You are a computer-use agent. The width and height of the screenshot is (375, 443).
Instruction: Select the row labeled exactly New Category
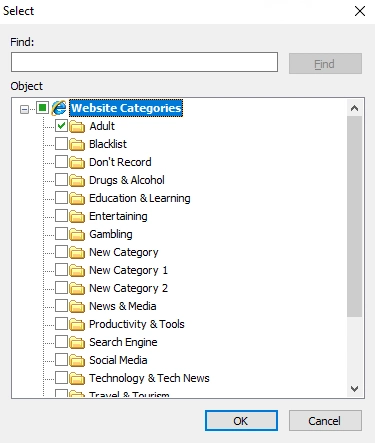click(x=124, y=252)
